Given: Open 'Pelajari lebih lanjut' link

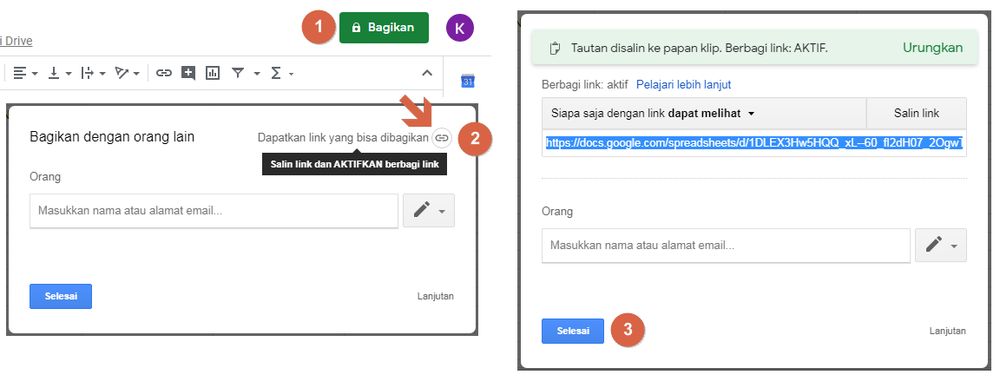Looking at the screenshot, I should pyautogui.click(x=684, y=84).
